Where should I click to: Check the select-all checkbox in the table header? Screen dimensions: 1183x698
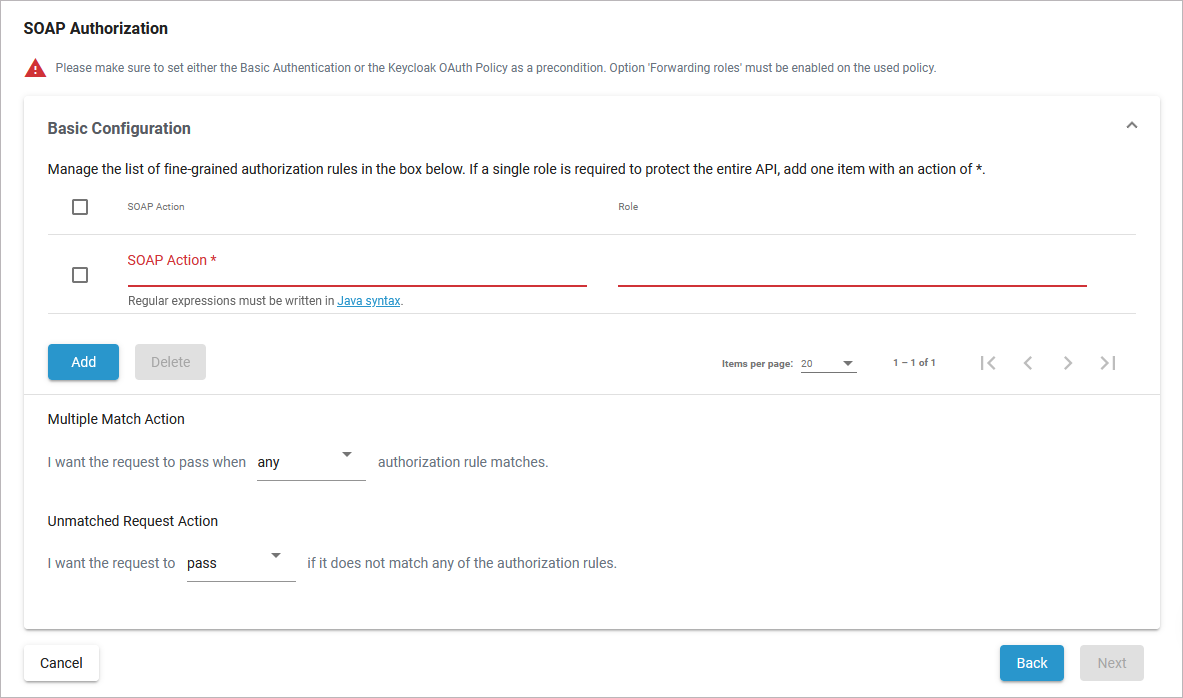[x=79, y=207]
